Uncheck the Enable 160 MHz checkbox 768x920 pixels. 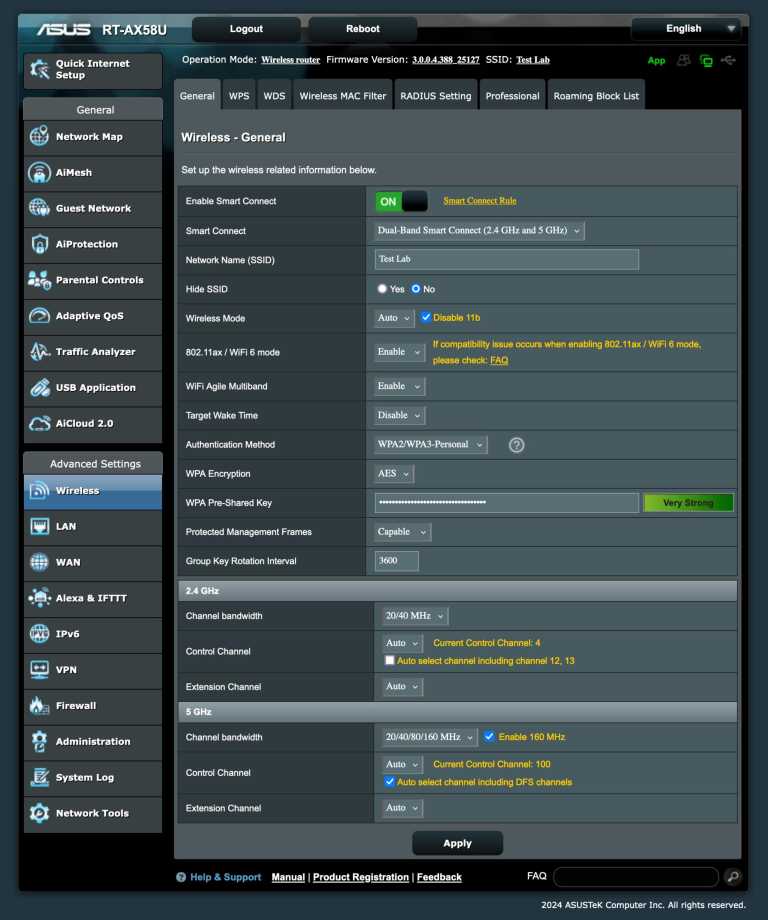pos(489,737)
